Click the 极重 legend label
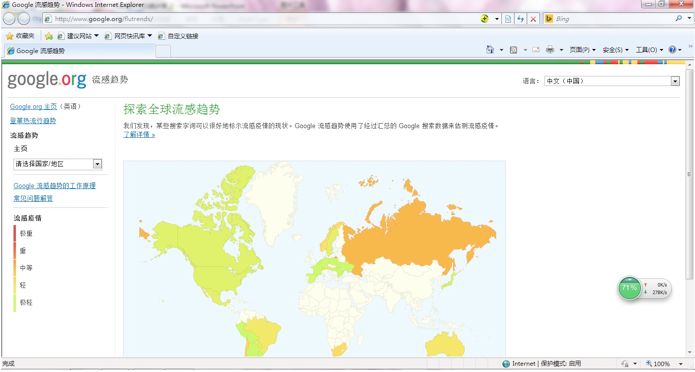Viewport: 695px width, 372px height. 26,233
